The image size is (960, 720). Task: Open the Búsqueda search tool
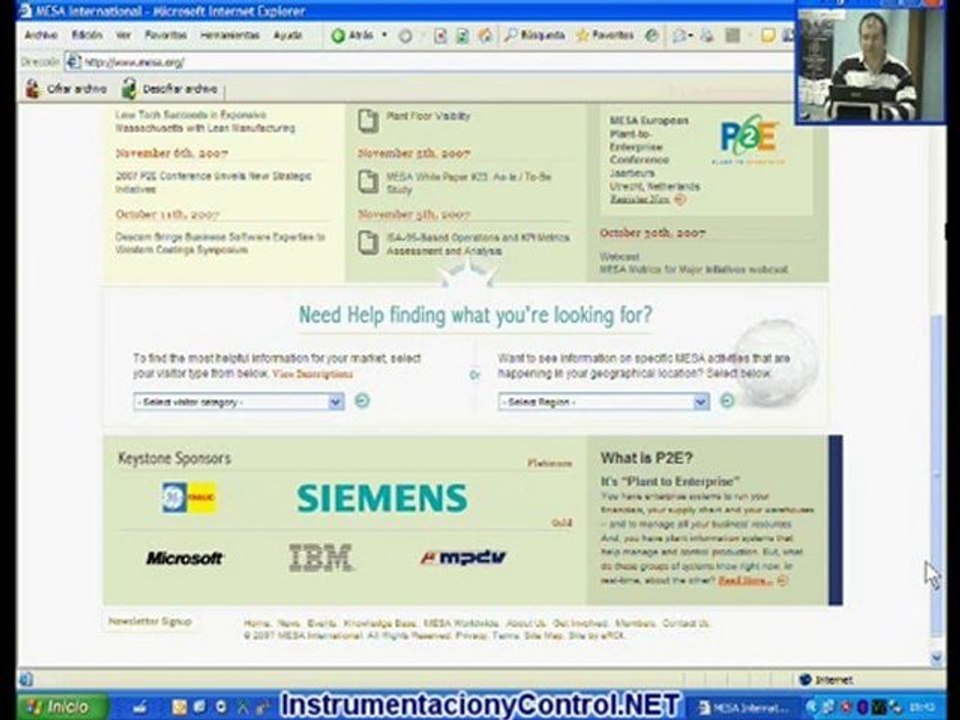coord(534,36)
